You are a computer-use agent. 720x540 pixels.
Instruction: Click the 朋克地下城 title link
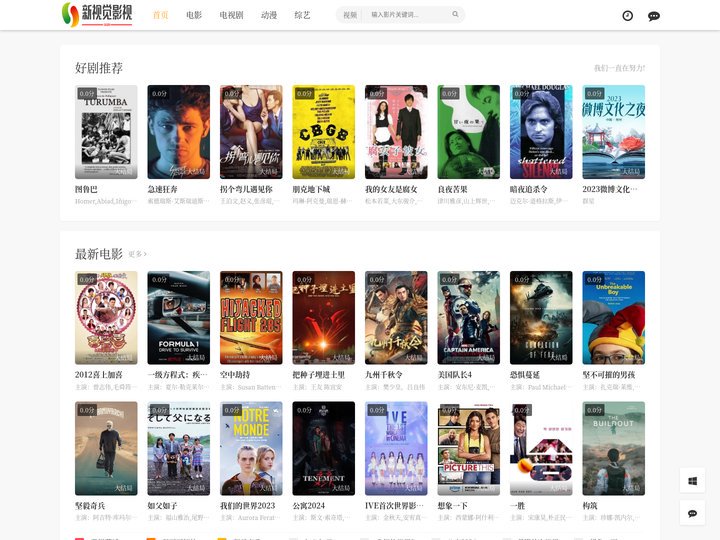point(311,189)
